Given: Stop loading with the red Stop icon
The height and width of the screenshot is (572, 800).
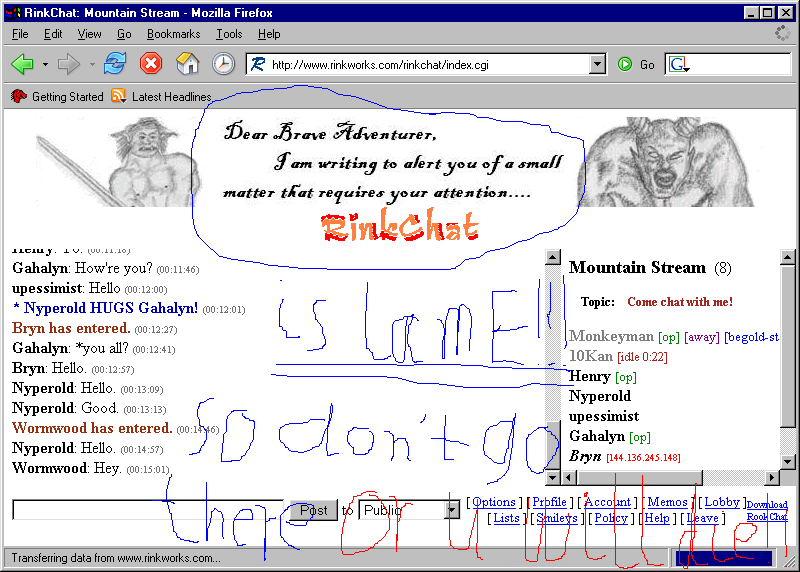Looking at the screenshot, I should click(x=151, y=64).
